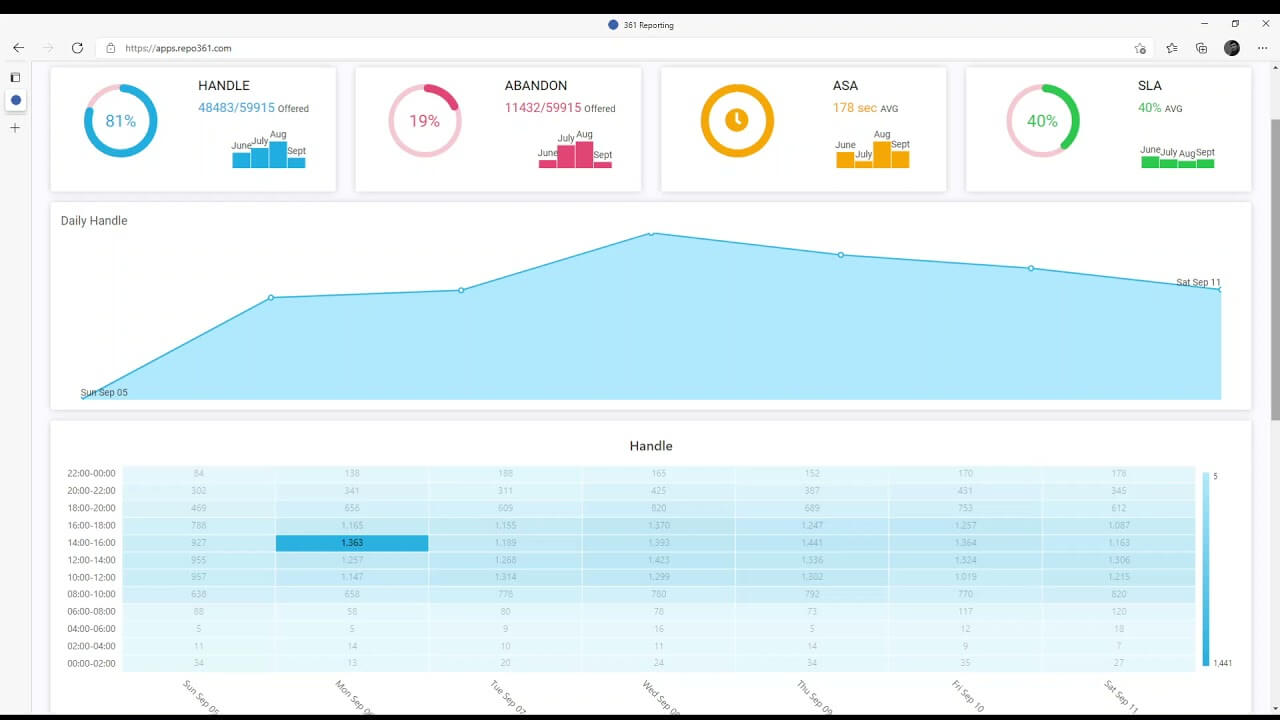Click the Handle heatmap title

pos(651,446)
